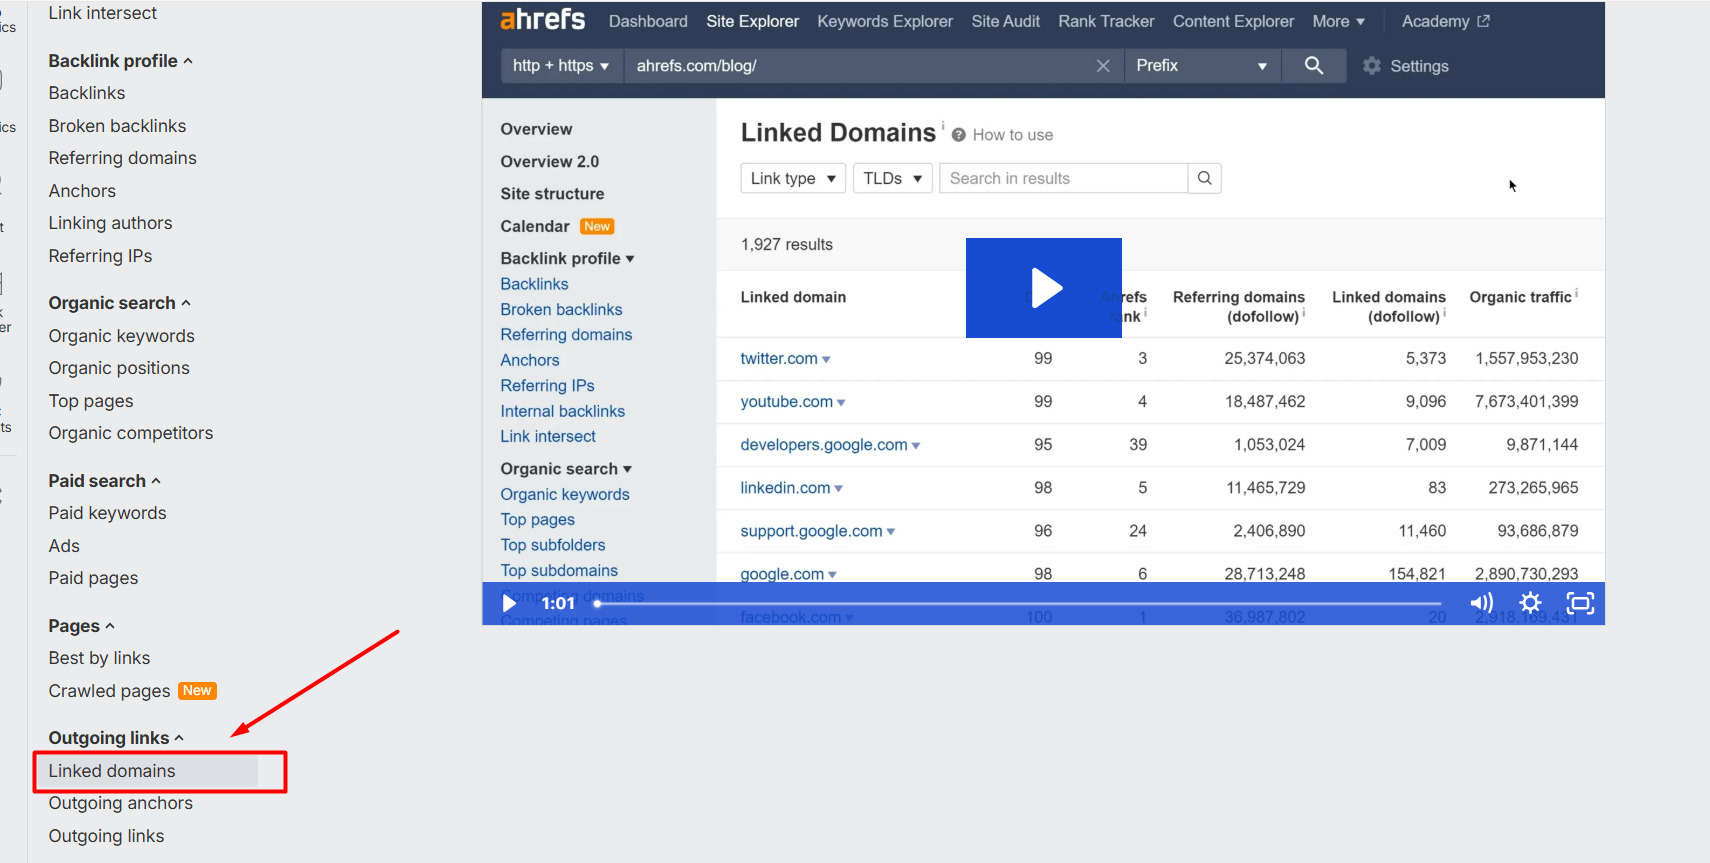The height and width of the screenshot is (863, 1710).
Task: Clear the URL field with the X icon
Action: click(1103, 66)
